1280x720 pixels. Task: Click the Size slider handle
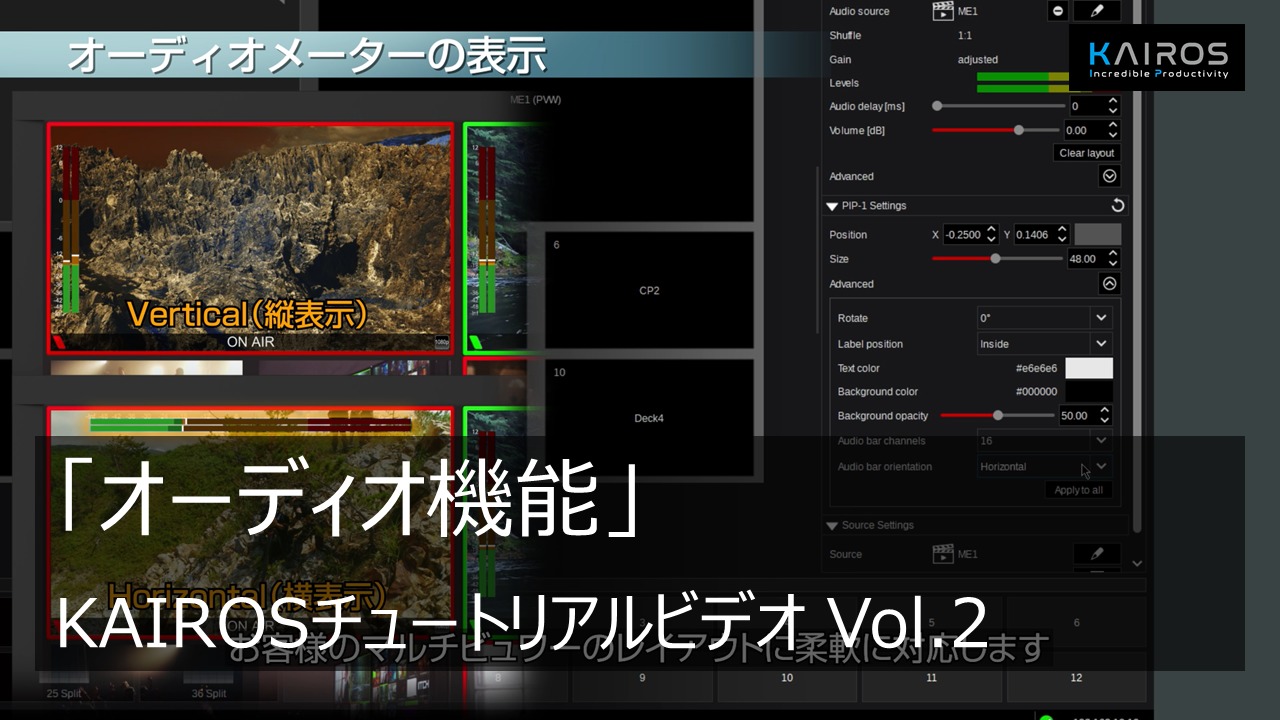point(995,258)
